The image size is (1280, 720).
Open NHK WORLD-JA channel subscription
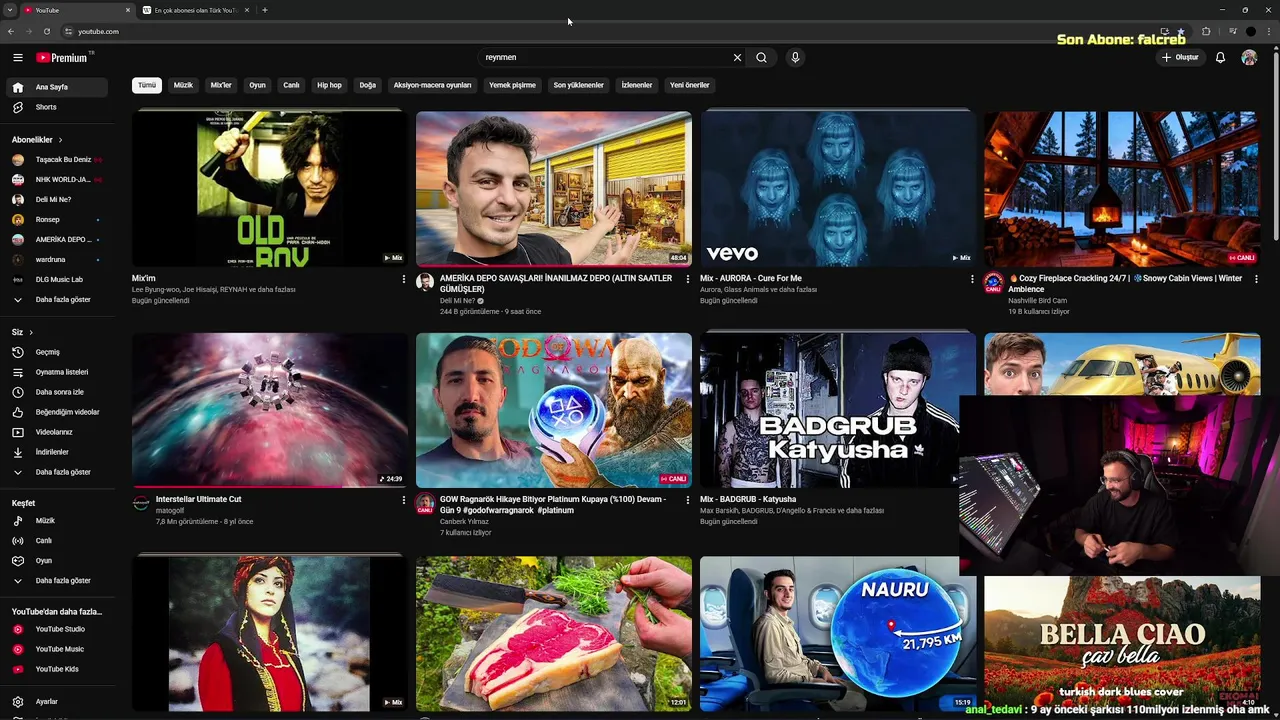click(x=59, y=180)
